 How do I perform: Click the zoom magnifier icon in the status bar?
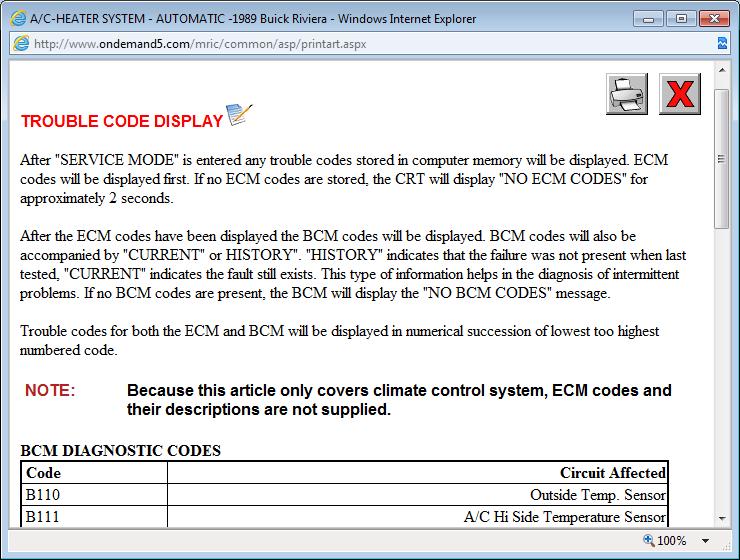(649, 540)
